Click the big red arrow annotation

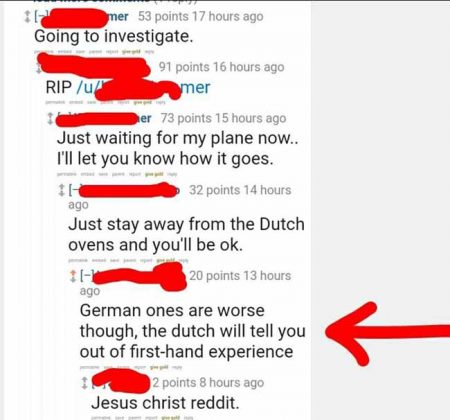coord(387,333)
